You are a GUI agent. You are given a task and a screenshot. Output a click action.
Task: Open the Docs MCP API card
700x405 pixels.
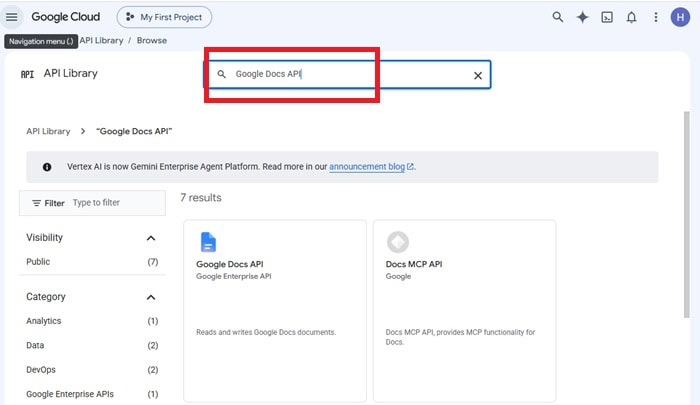pyautogui.click(x=464, y=311)
